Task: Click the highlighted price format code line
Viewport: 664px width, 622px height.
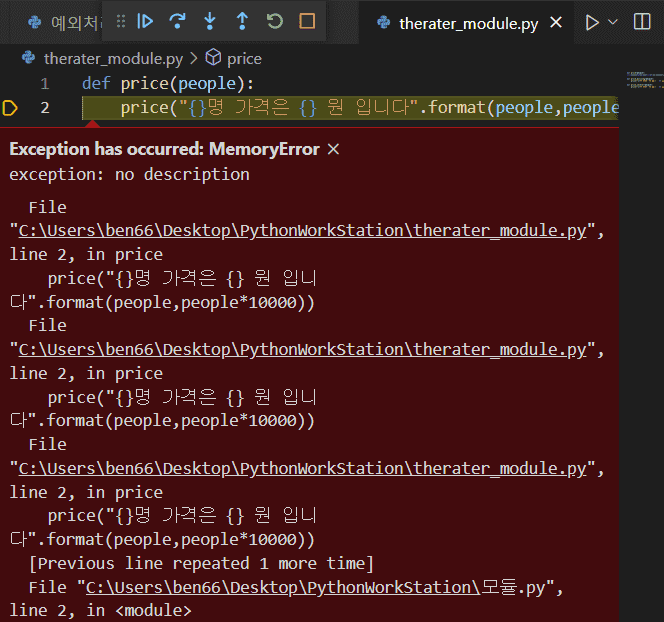Action: point(350,108)
